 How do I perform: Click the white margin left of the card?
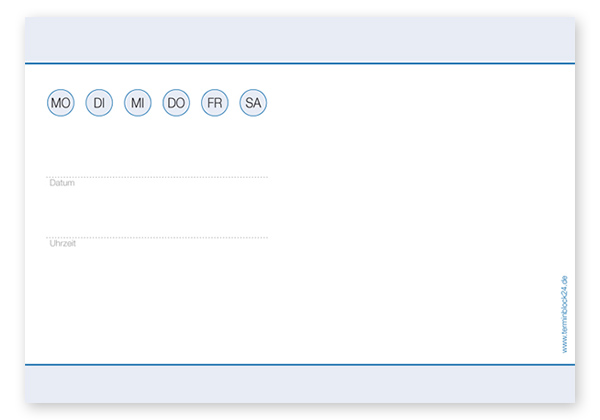point(12,210)
